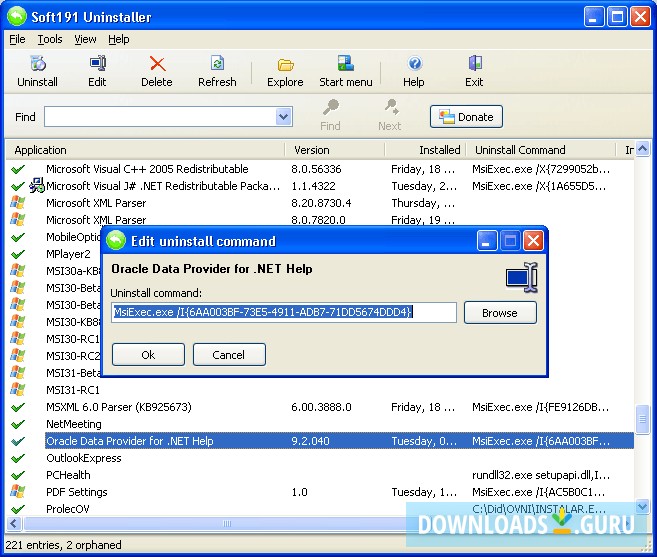Select the Microsoft Visual J# .NET Redistributable row

pos(320,186)
